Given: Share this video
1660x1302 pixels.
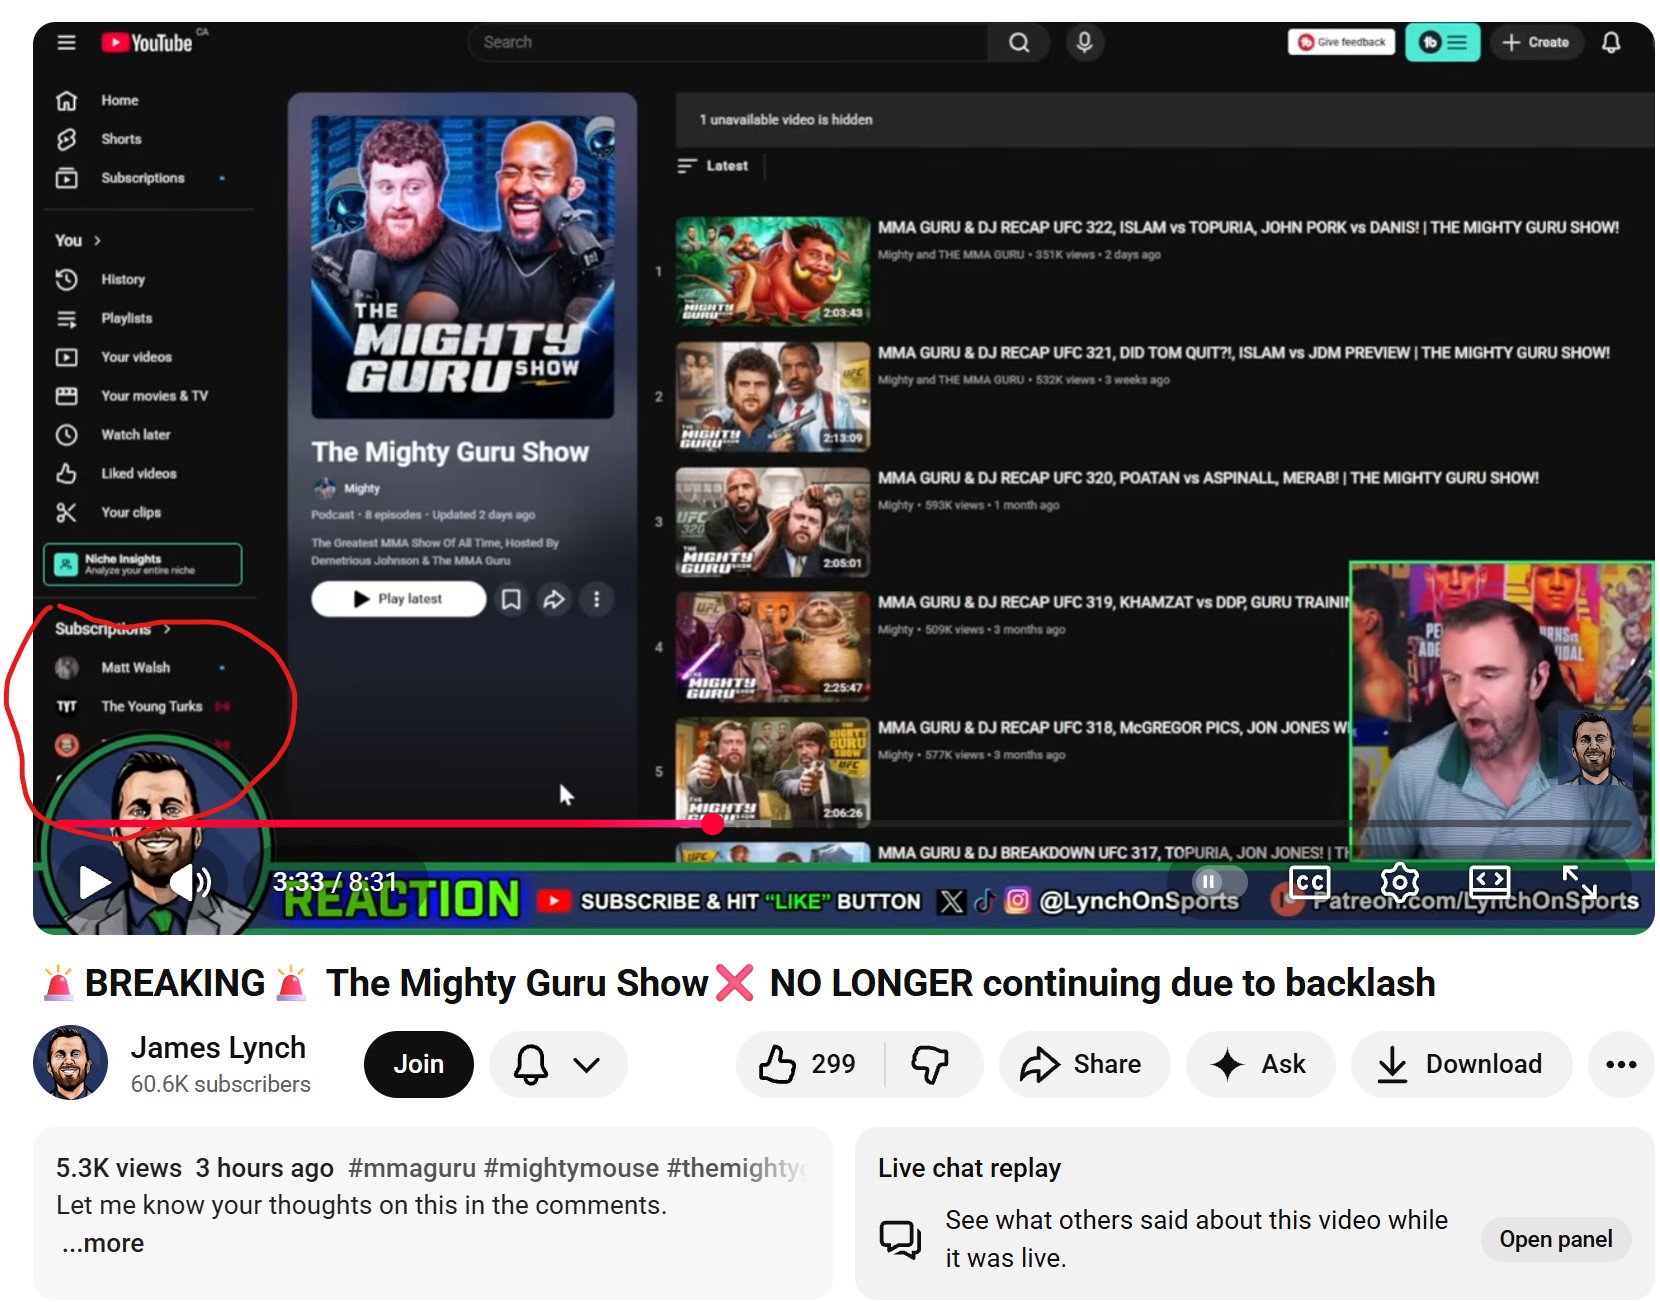Looking at the screenshot, I should tap(1083, 1064).
